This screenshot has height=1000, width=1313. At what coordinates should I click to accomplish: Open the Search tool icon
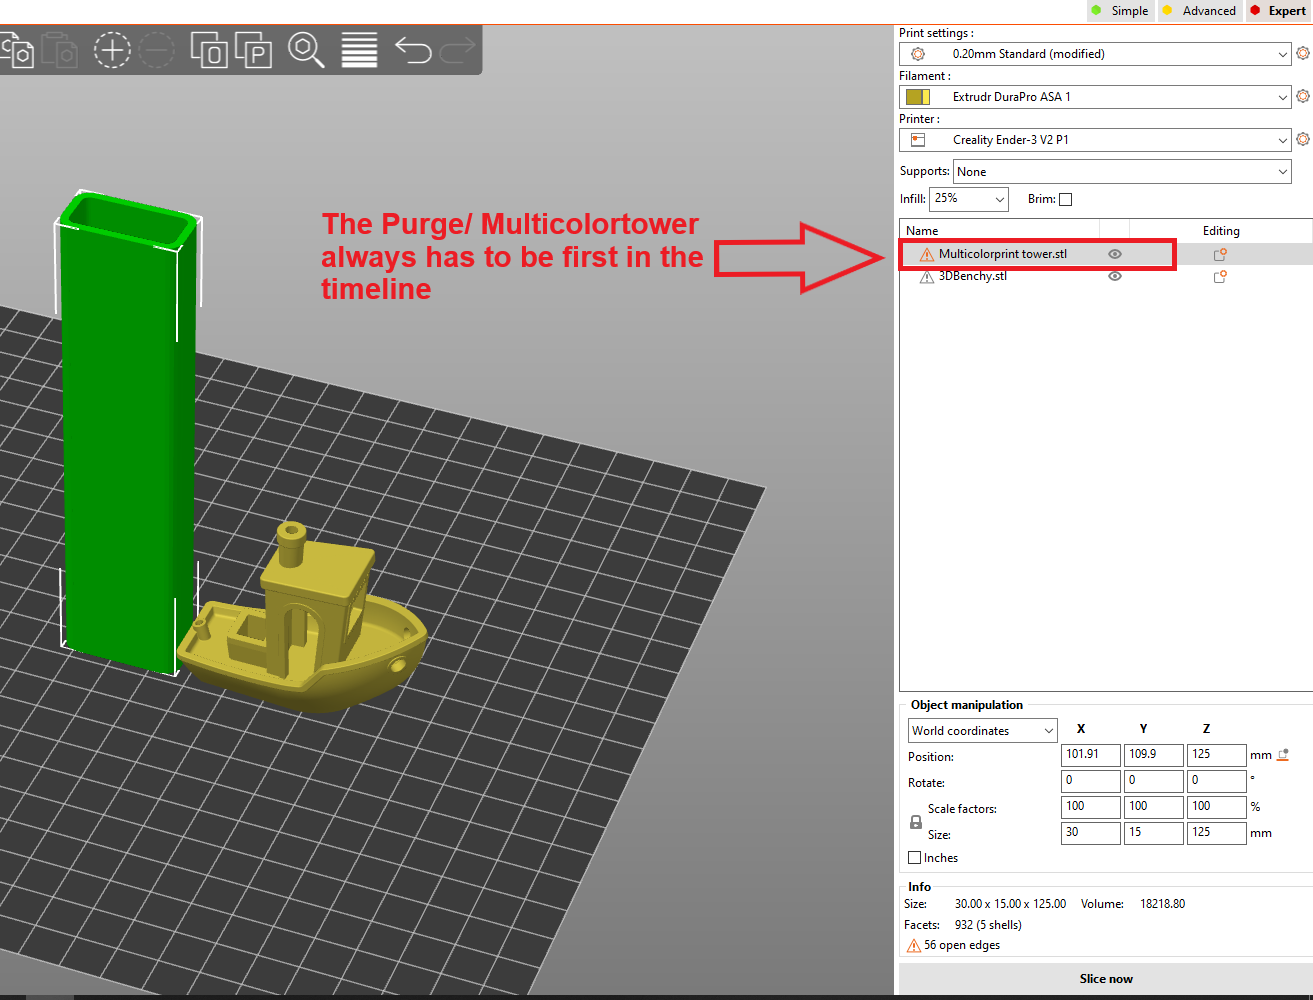306,50
